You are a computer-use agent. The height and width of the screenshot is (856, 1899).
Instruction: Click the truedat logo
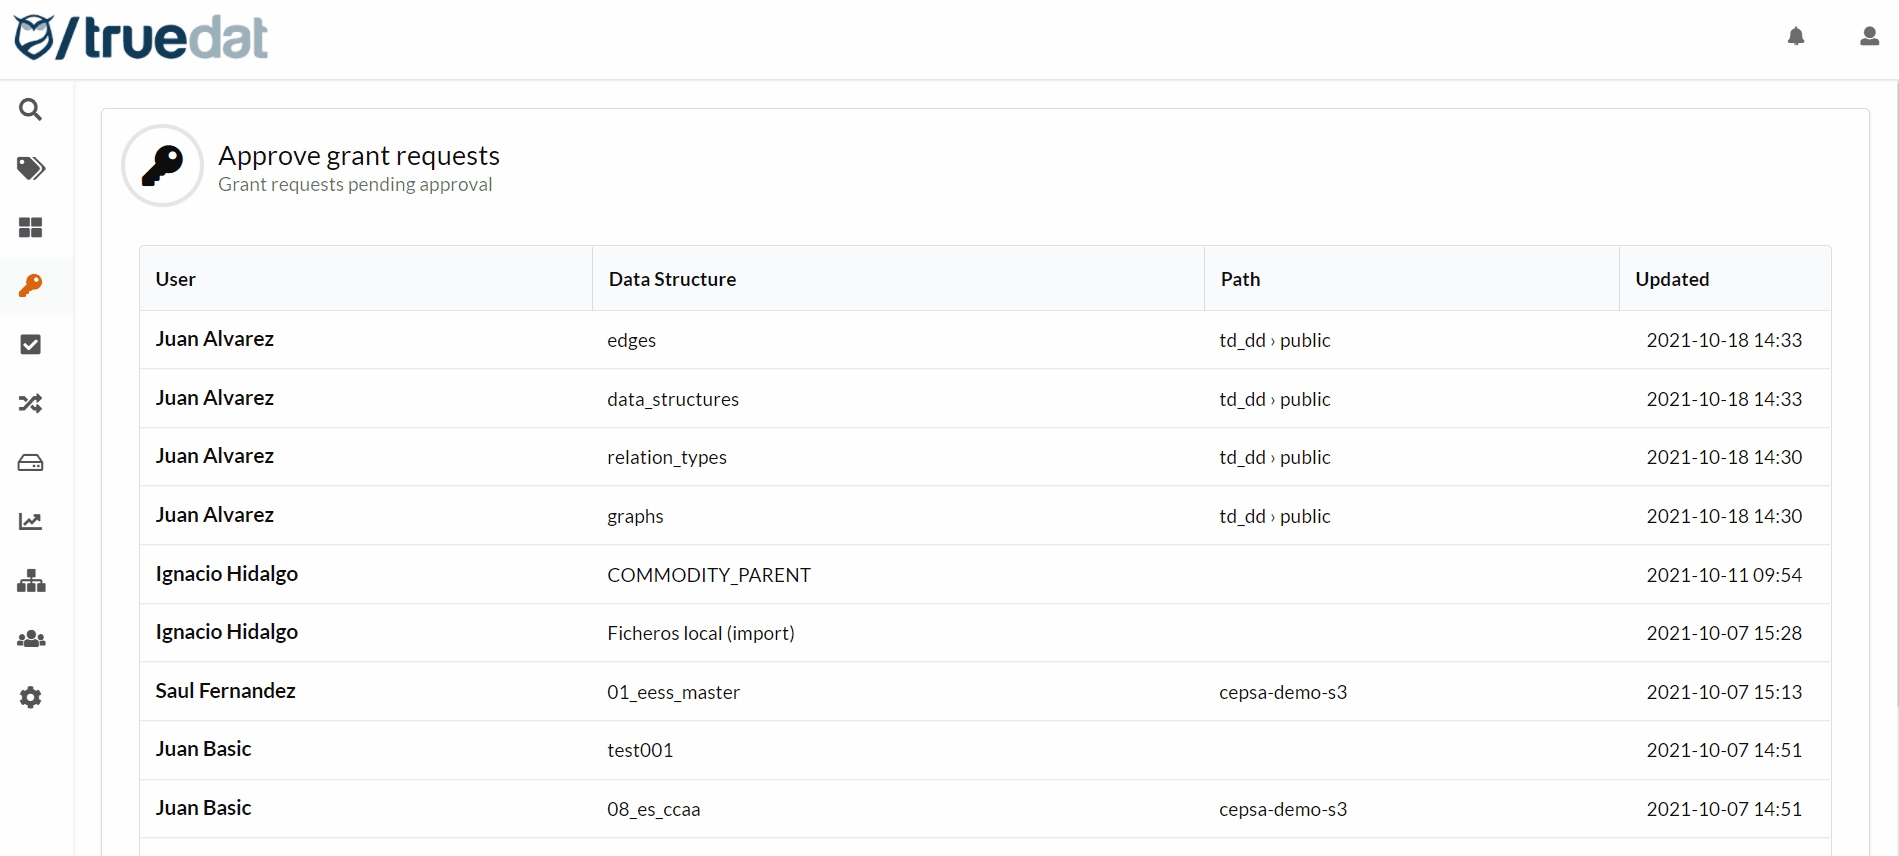pos(141,38)
